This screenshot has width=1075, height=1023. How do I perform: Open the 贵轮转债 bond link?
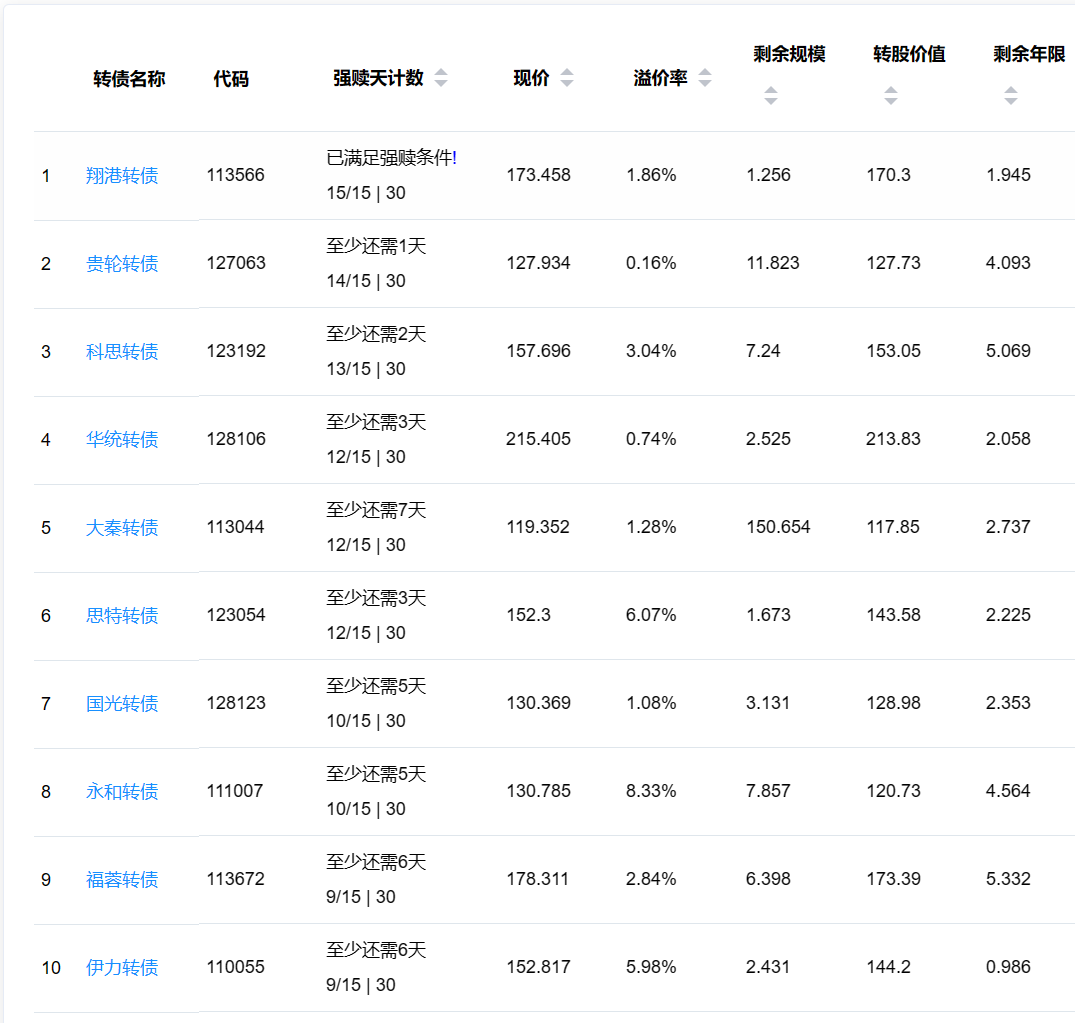(x=122, y=264)
